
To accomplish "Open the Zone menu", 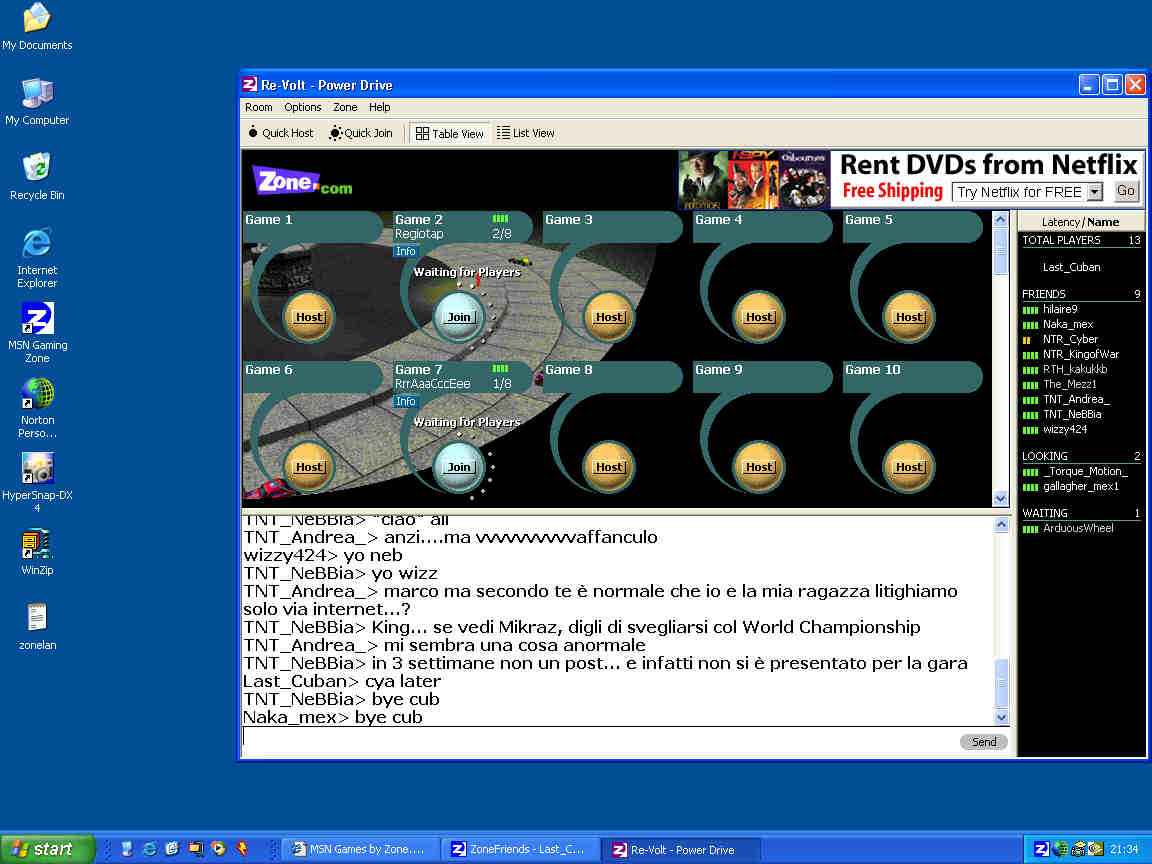I will (345, 107).
